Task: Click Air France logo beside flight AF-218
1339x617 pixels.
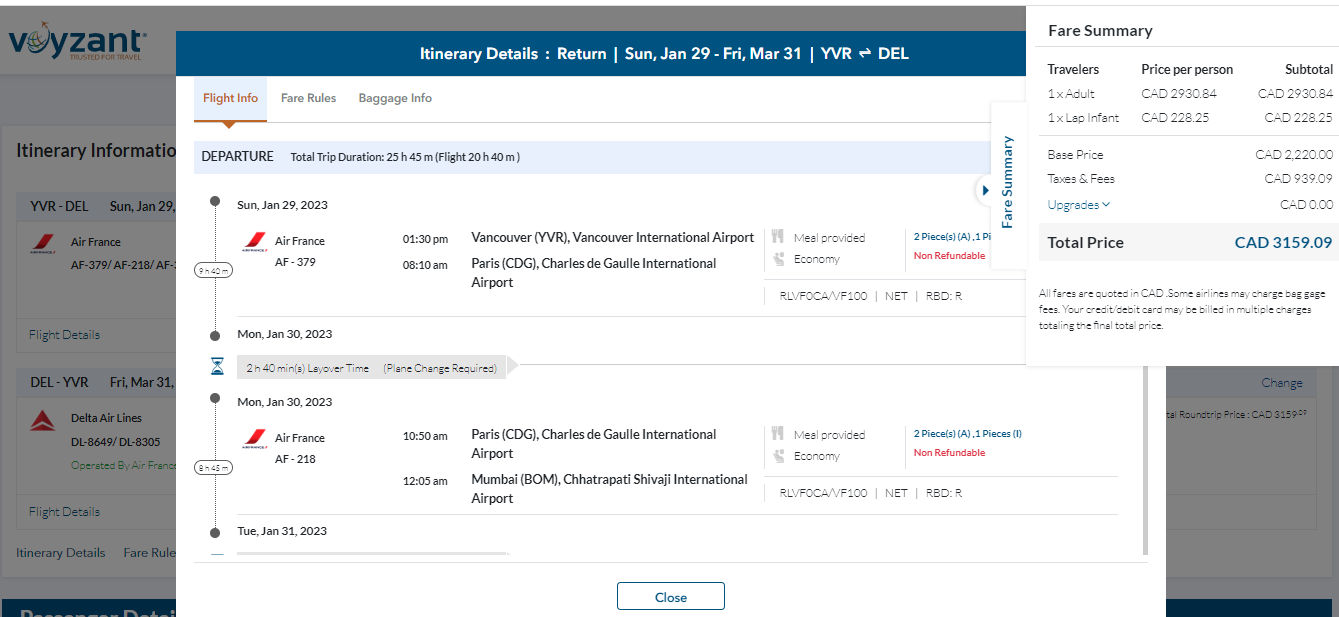Action: (x=254, y=438)
